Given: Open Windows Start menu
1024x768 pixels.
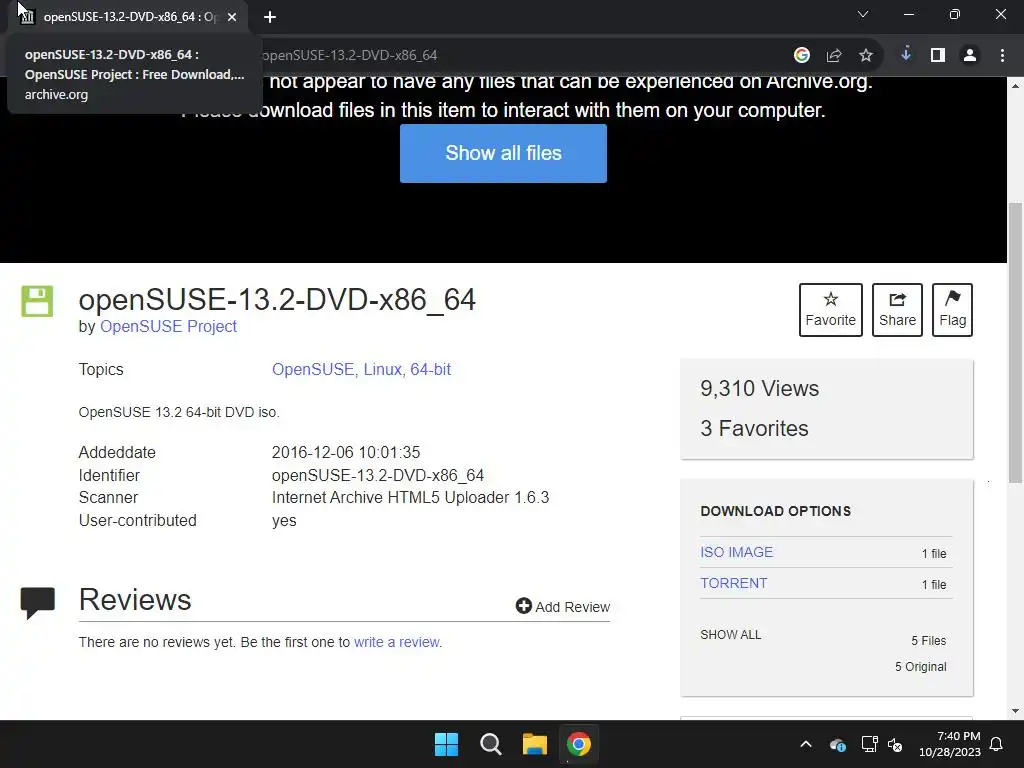Looking at the screenshot, I should [x=447, y=744].
